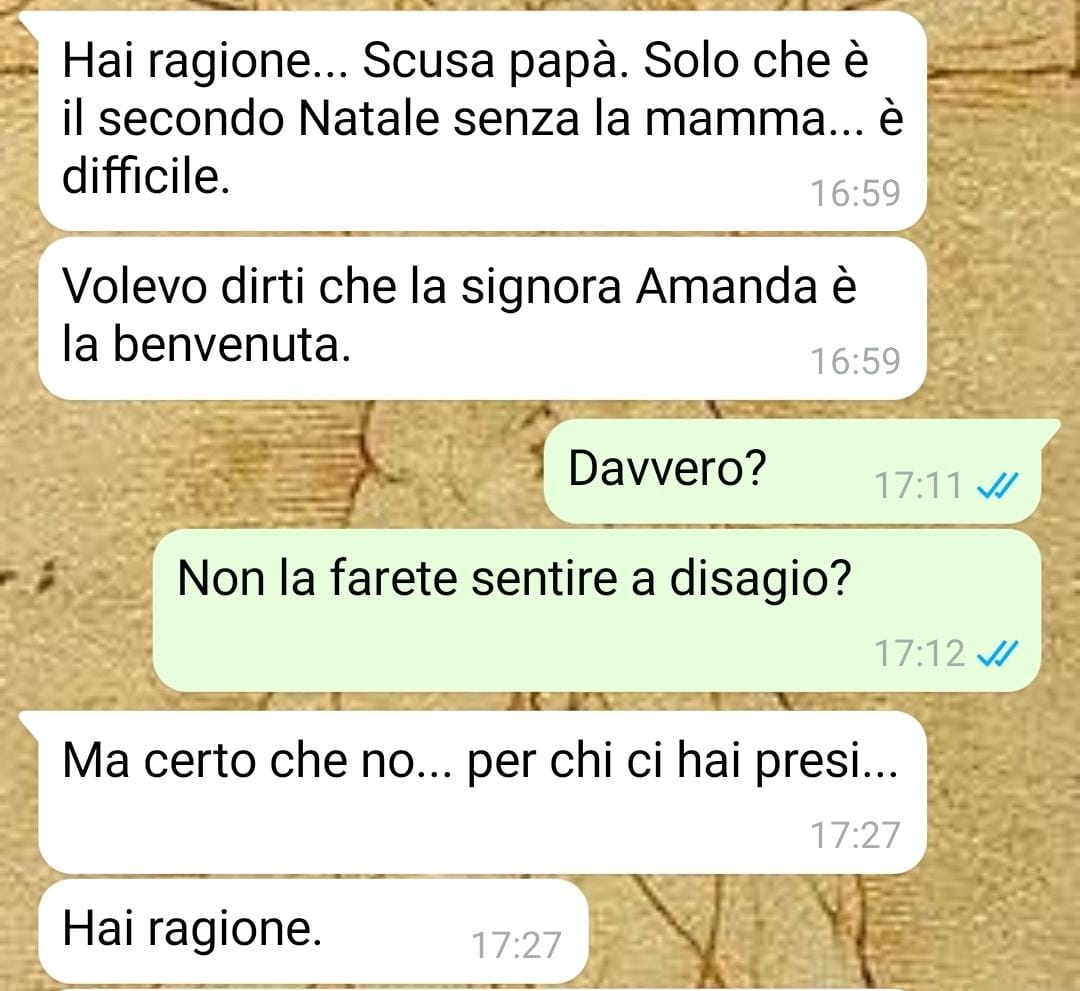Click the 17:27 timestamp next to 'Hai ragione.'
Screen dimensions: 1080x991
pyautogui.click(x=516, y=945)
